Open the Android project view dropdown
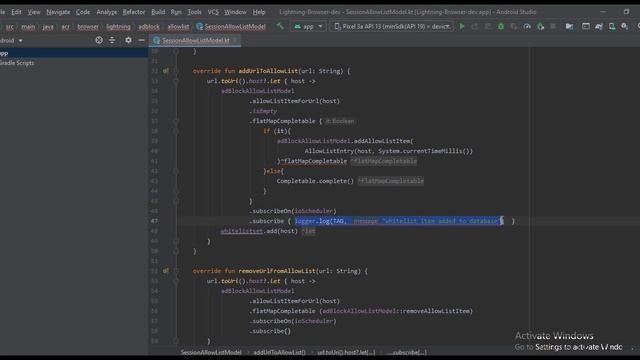Viewport: 640px width, 360px height. coord(11,40)
